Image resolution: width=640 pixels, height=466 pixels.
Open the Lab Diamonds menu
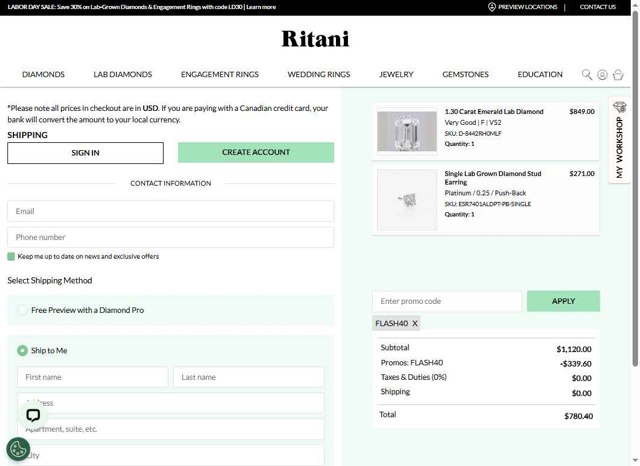(x=122, y=74)
